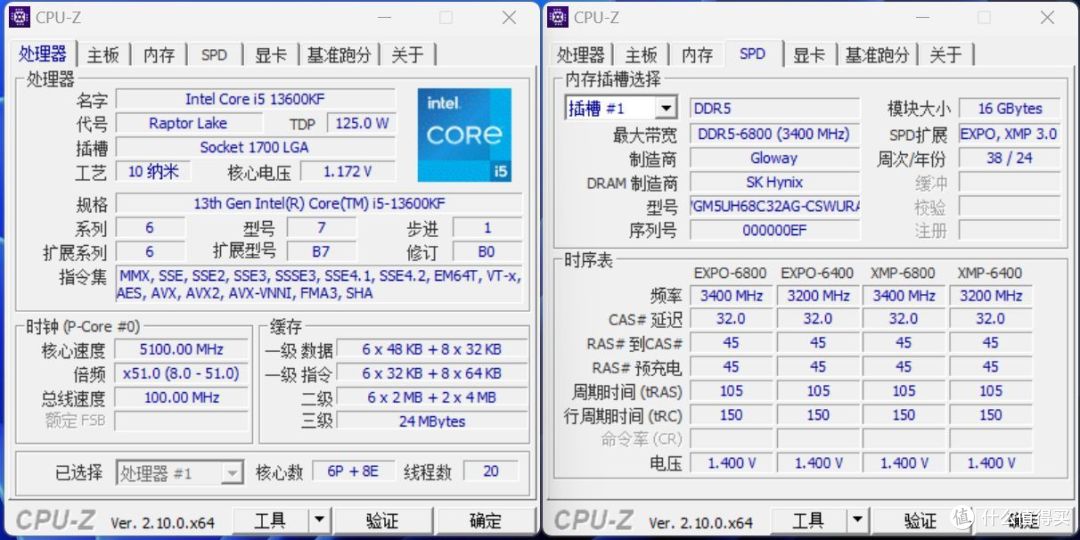Viewport: 1080px width, 540px height.
Task: Click the empty 额定 FSB field
Action: coord(181,422)
